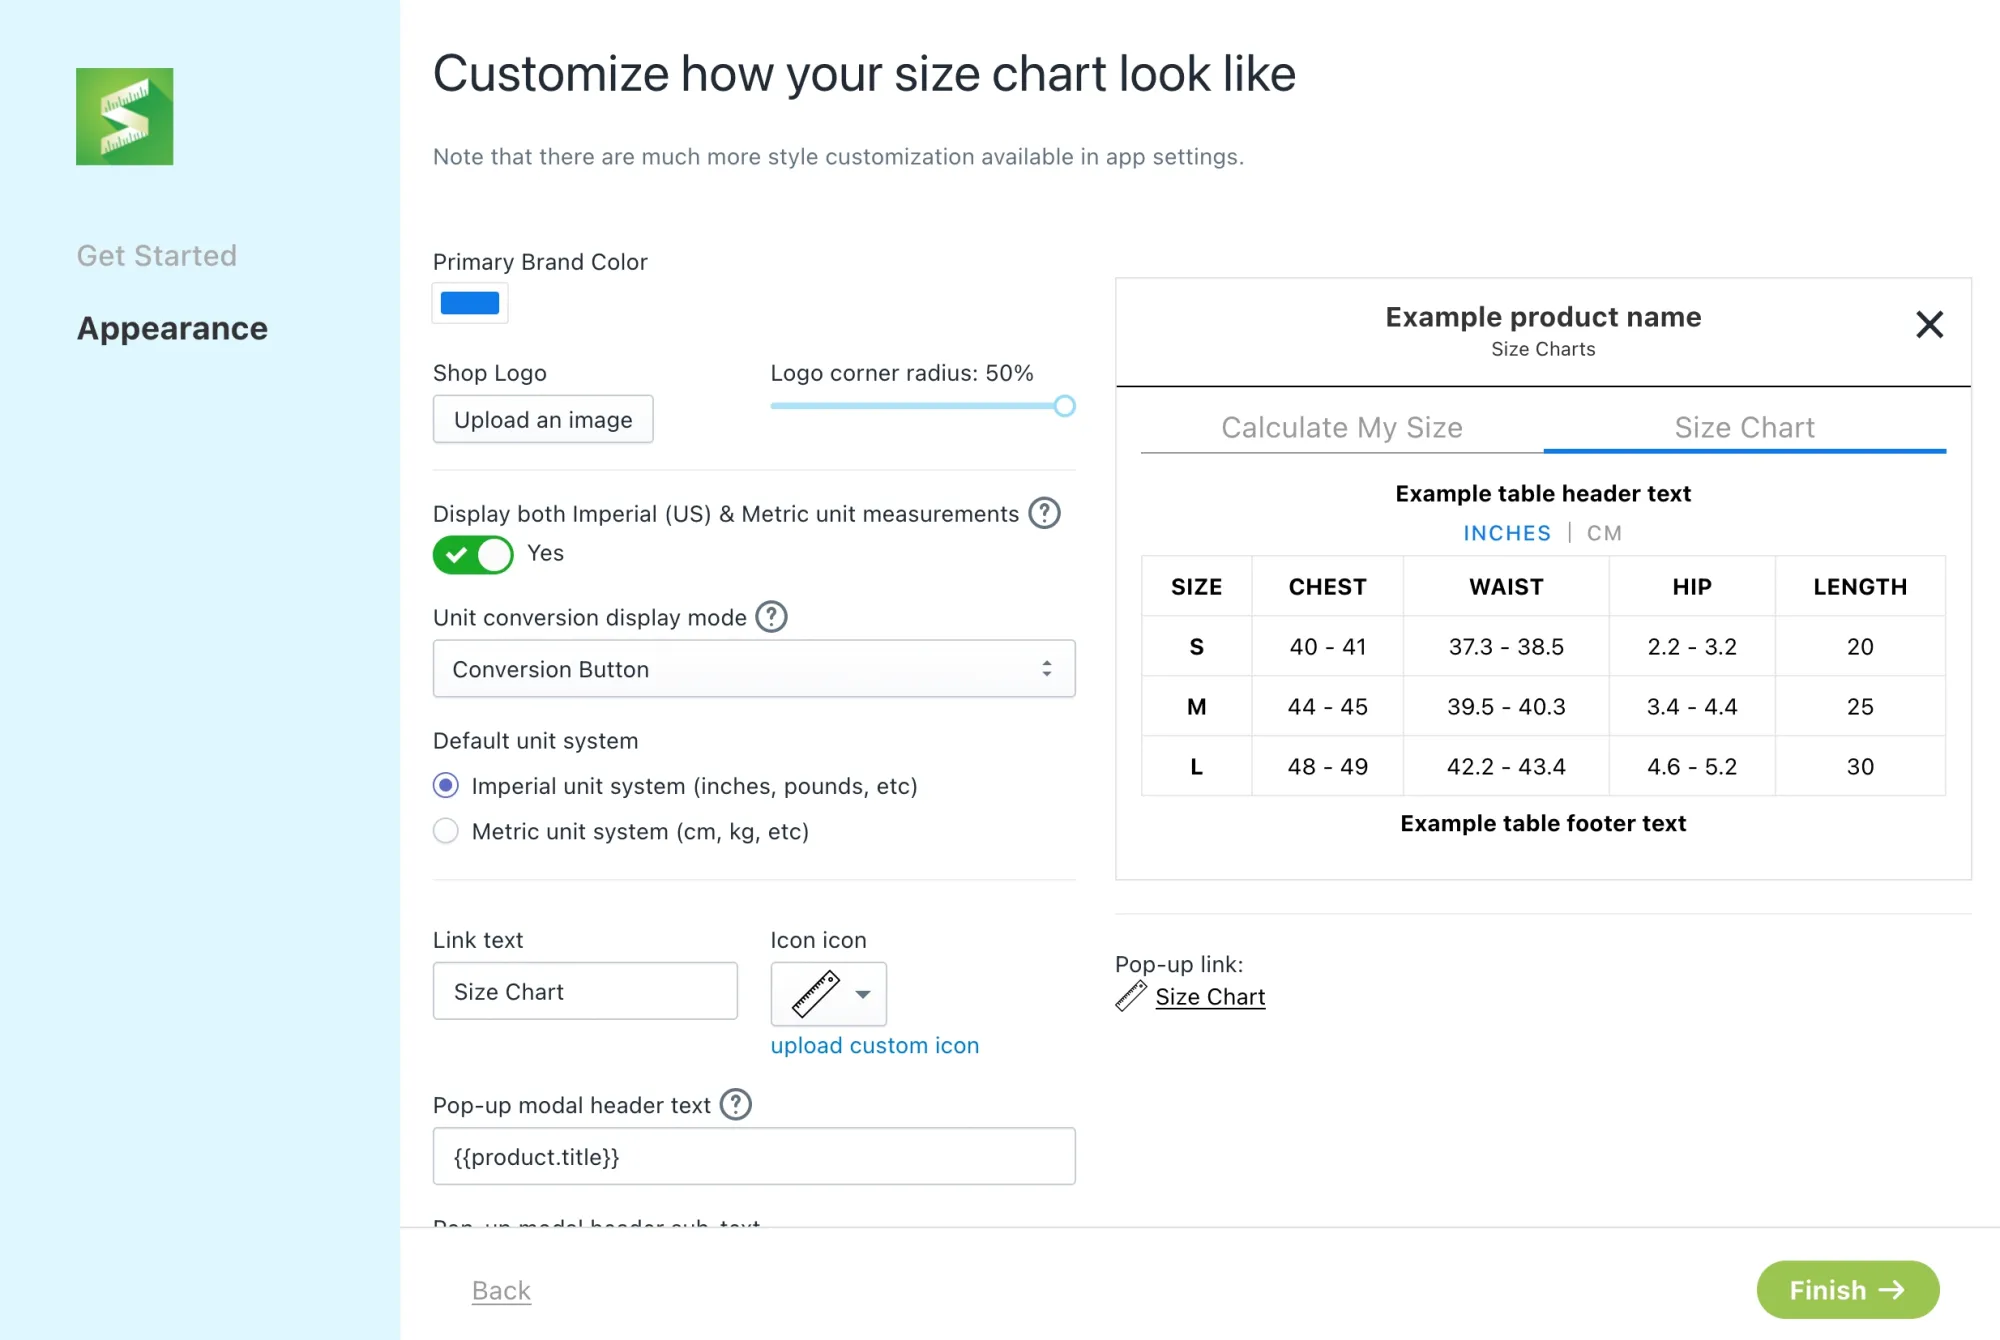Switch preview units to CM
Image resolution: width=2000 pixels, height=1340 pixels.
click(1603, 533)
